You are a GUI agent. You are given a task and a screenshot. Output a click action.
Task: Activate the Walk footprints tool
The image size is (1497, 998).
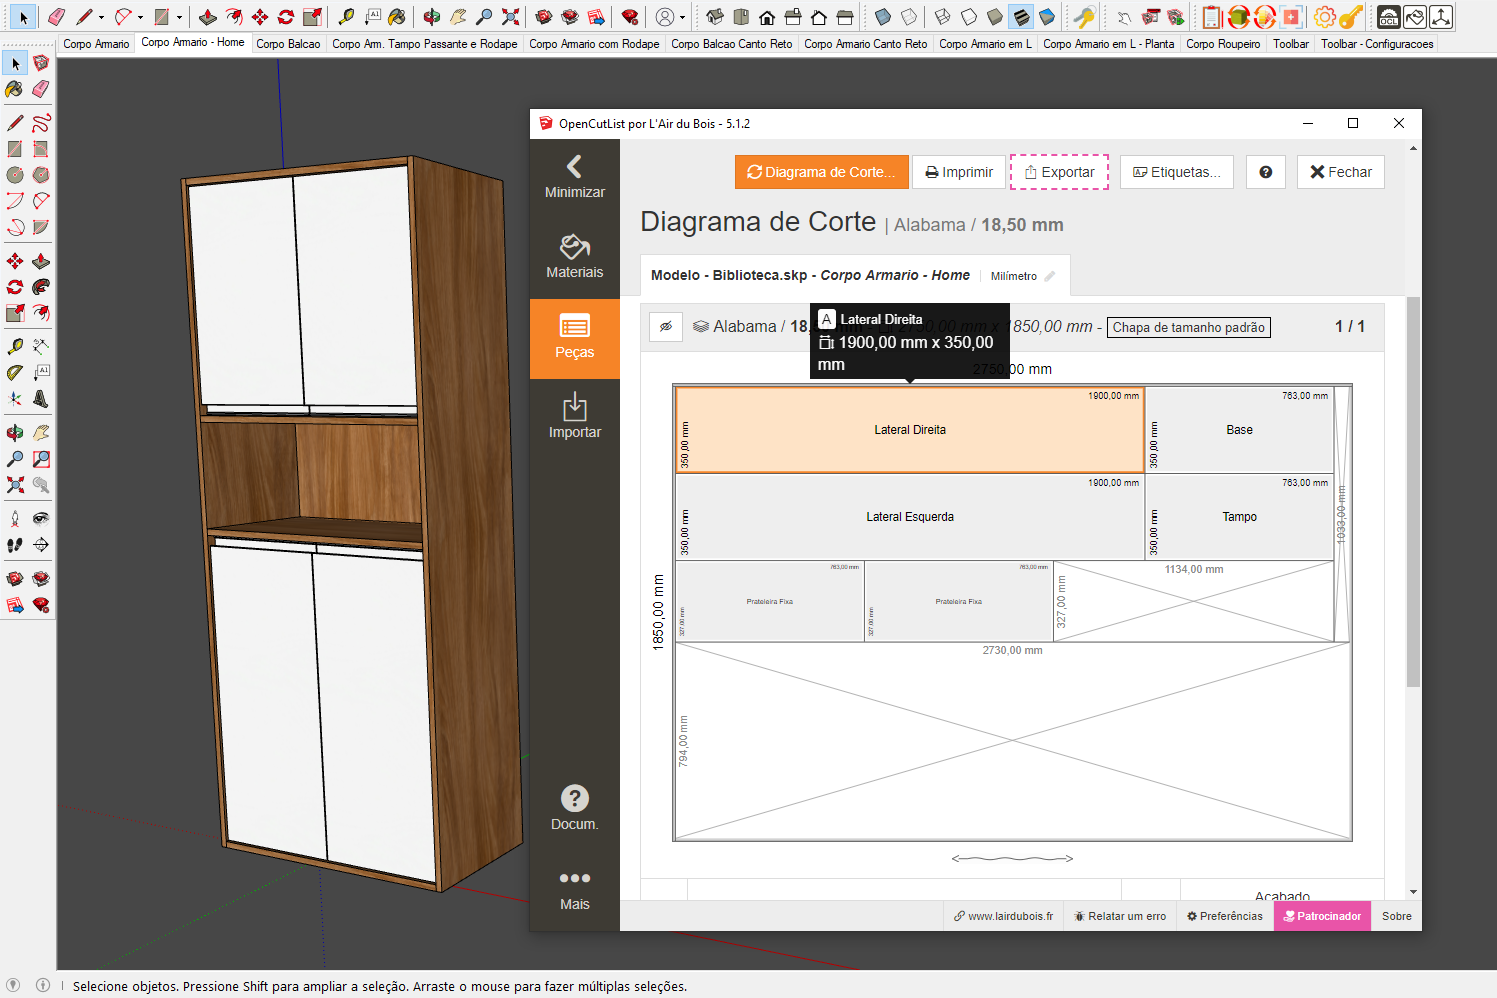pyautogui.click(x=15, y=545)
